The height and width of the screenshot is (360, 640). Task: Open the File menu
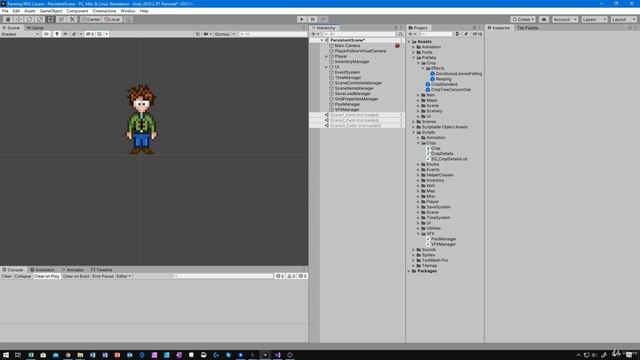coord(5,11)
